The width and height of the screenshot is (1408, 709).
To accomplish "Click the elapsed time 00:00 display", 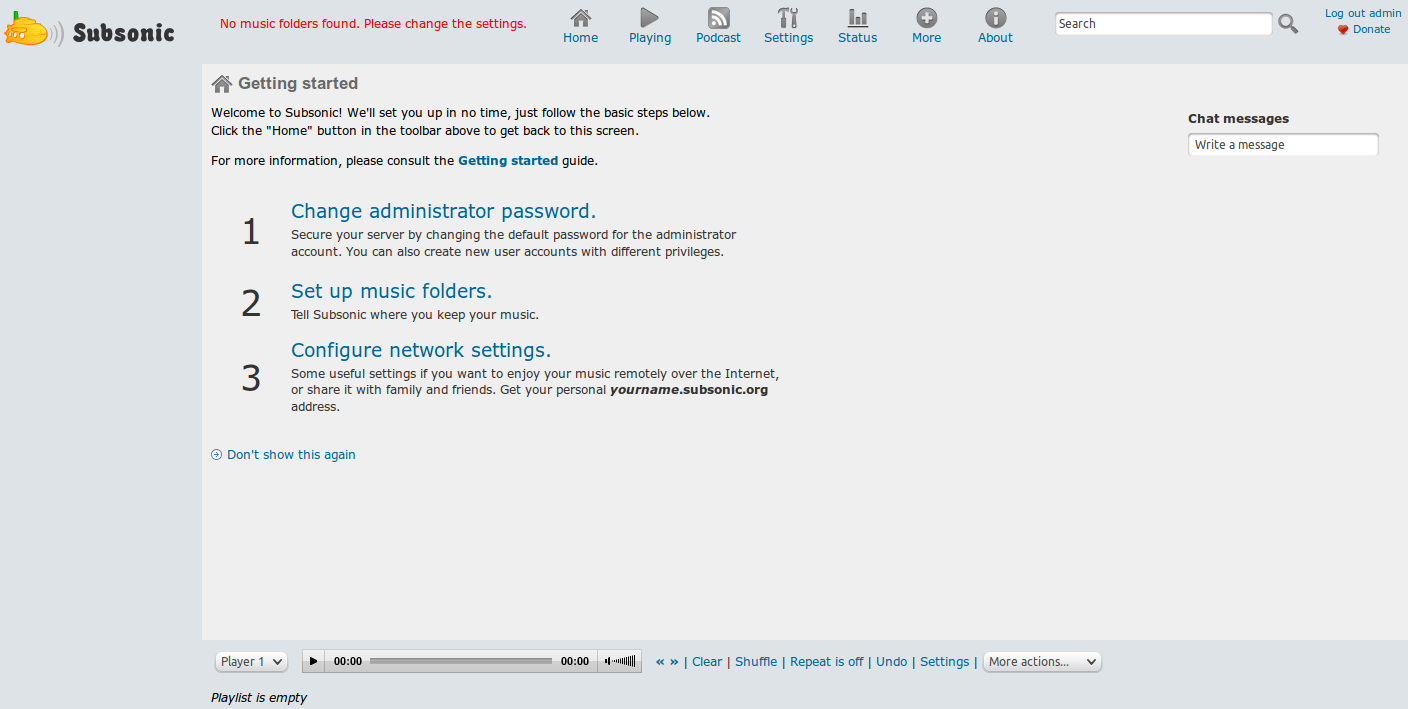I will click(x=348, y=662).
